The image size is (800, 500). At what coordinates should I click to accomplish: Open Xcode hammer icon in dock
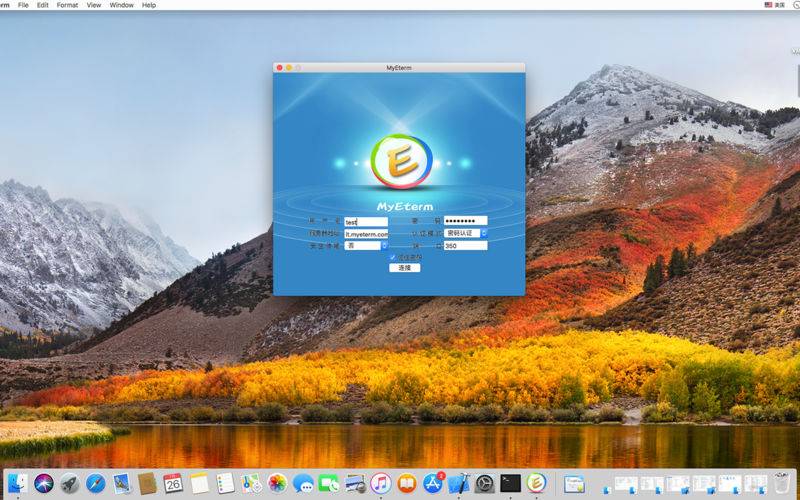pyautogui.click(x=459, y=483)
